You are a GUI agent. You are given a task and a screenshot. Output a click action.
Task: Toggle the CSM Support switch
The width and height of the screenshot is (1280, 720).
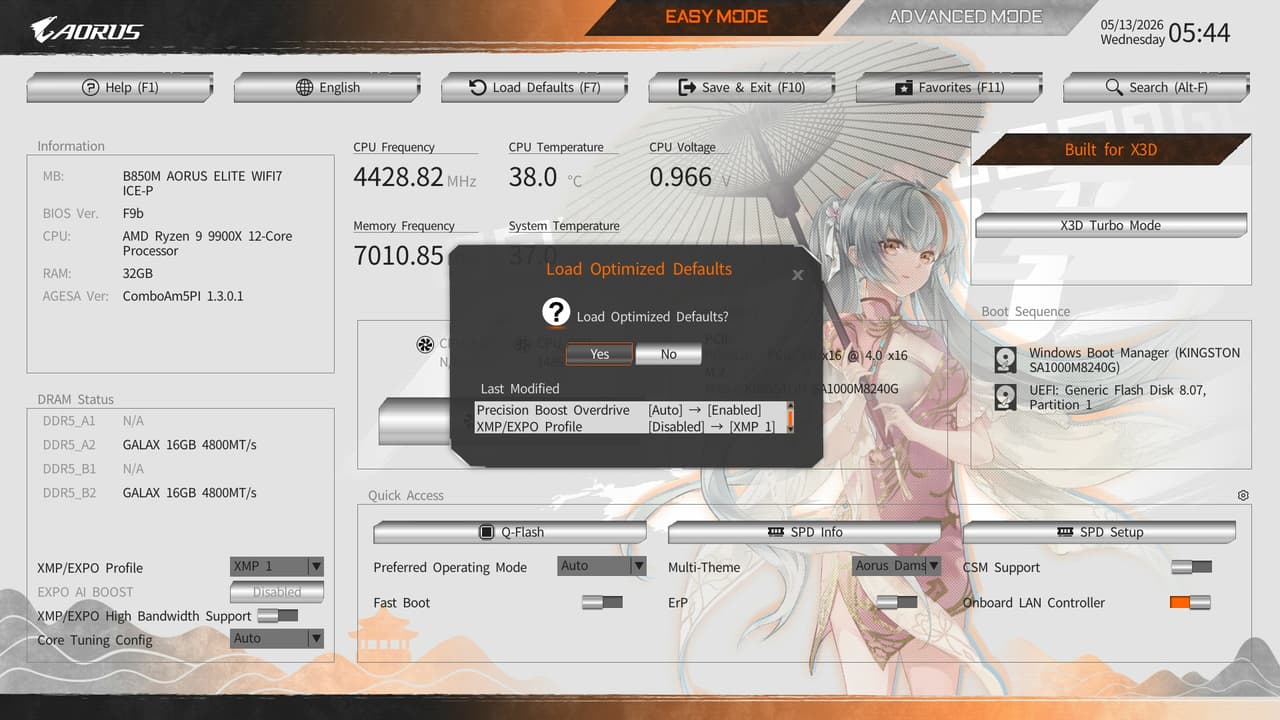(x=1191, y=567)
